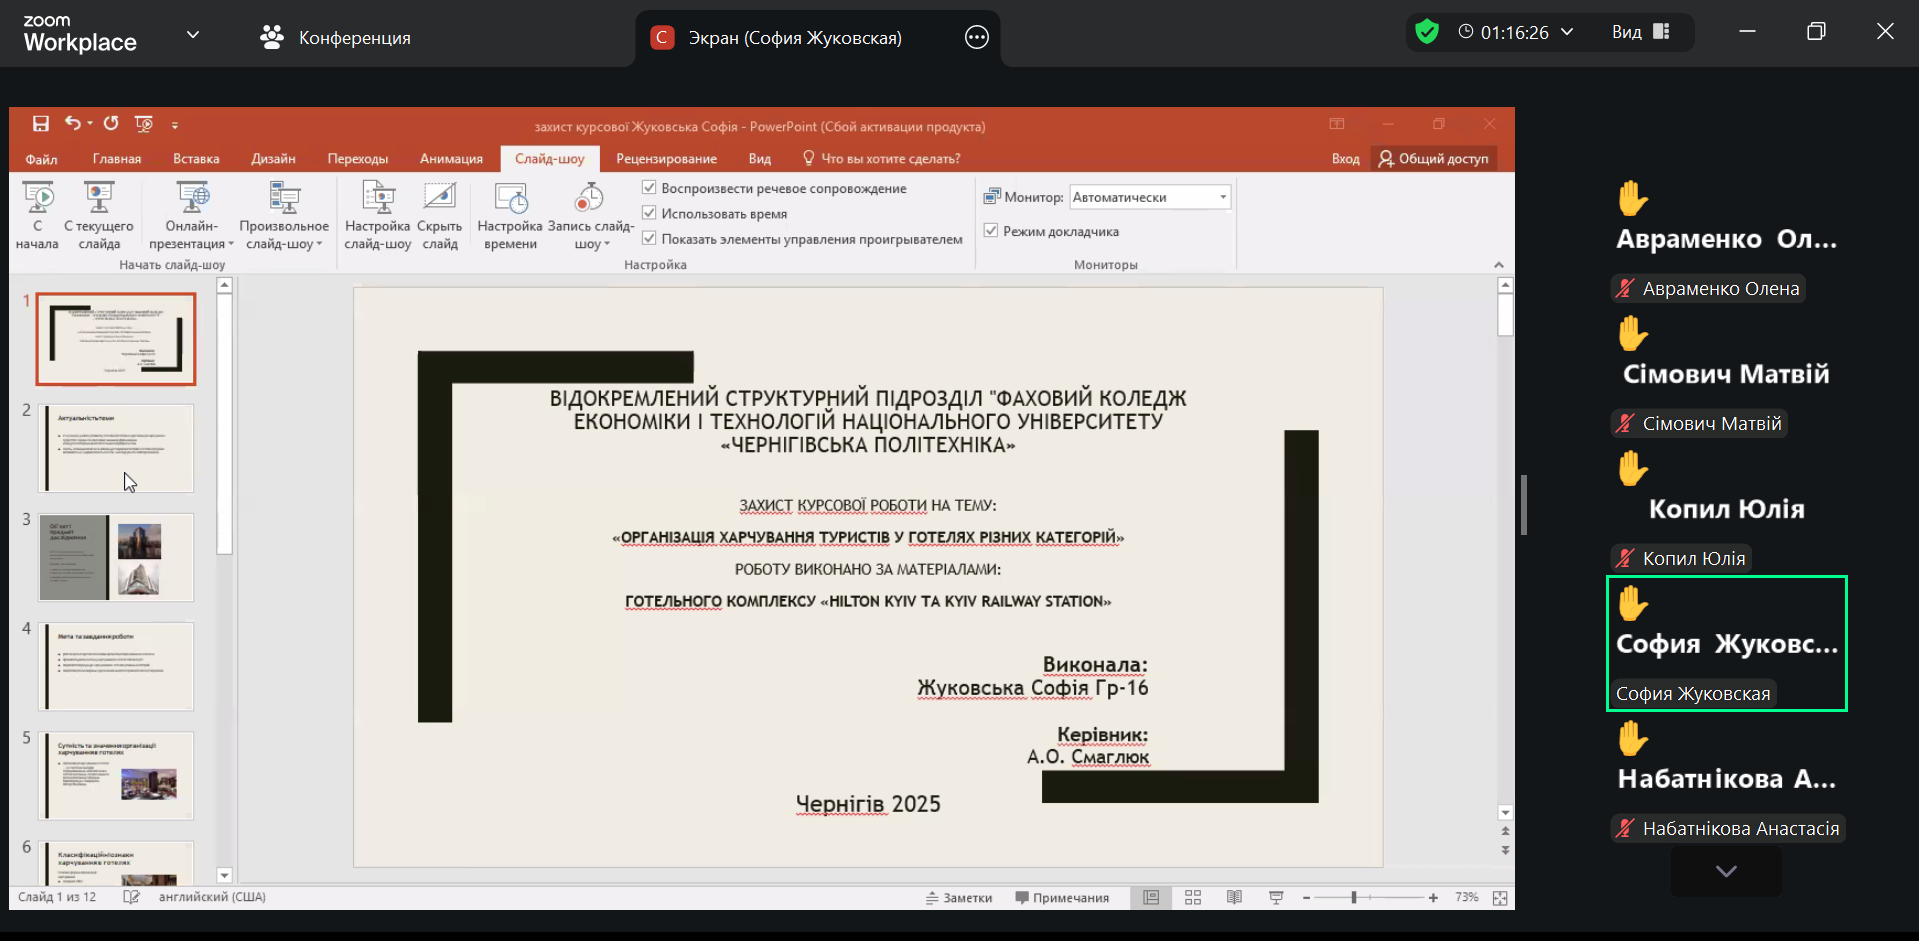Open the Design ribbon tab
Screen dimensions: 1919x941
(273, 159)
